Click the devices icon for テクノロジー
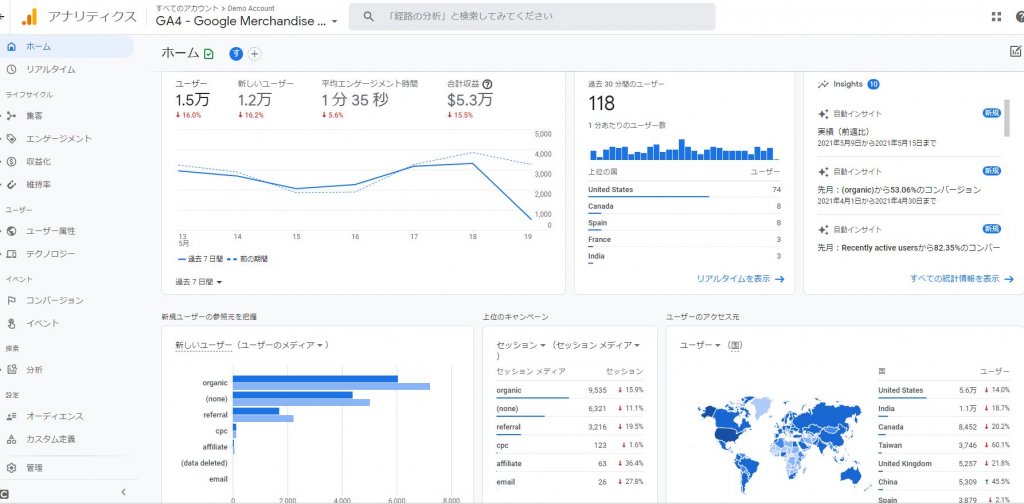1024x504 pixels. coord(11,253)
